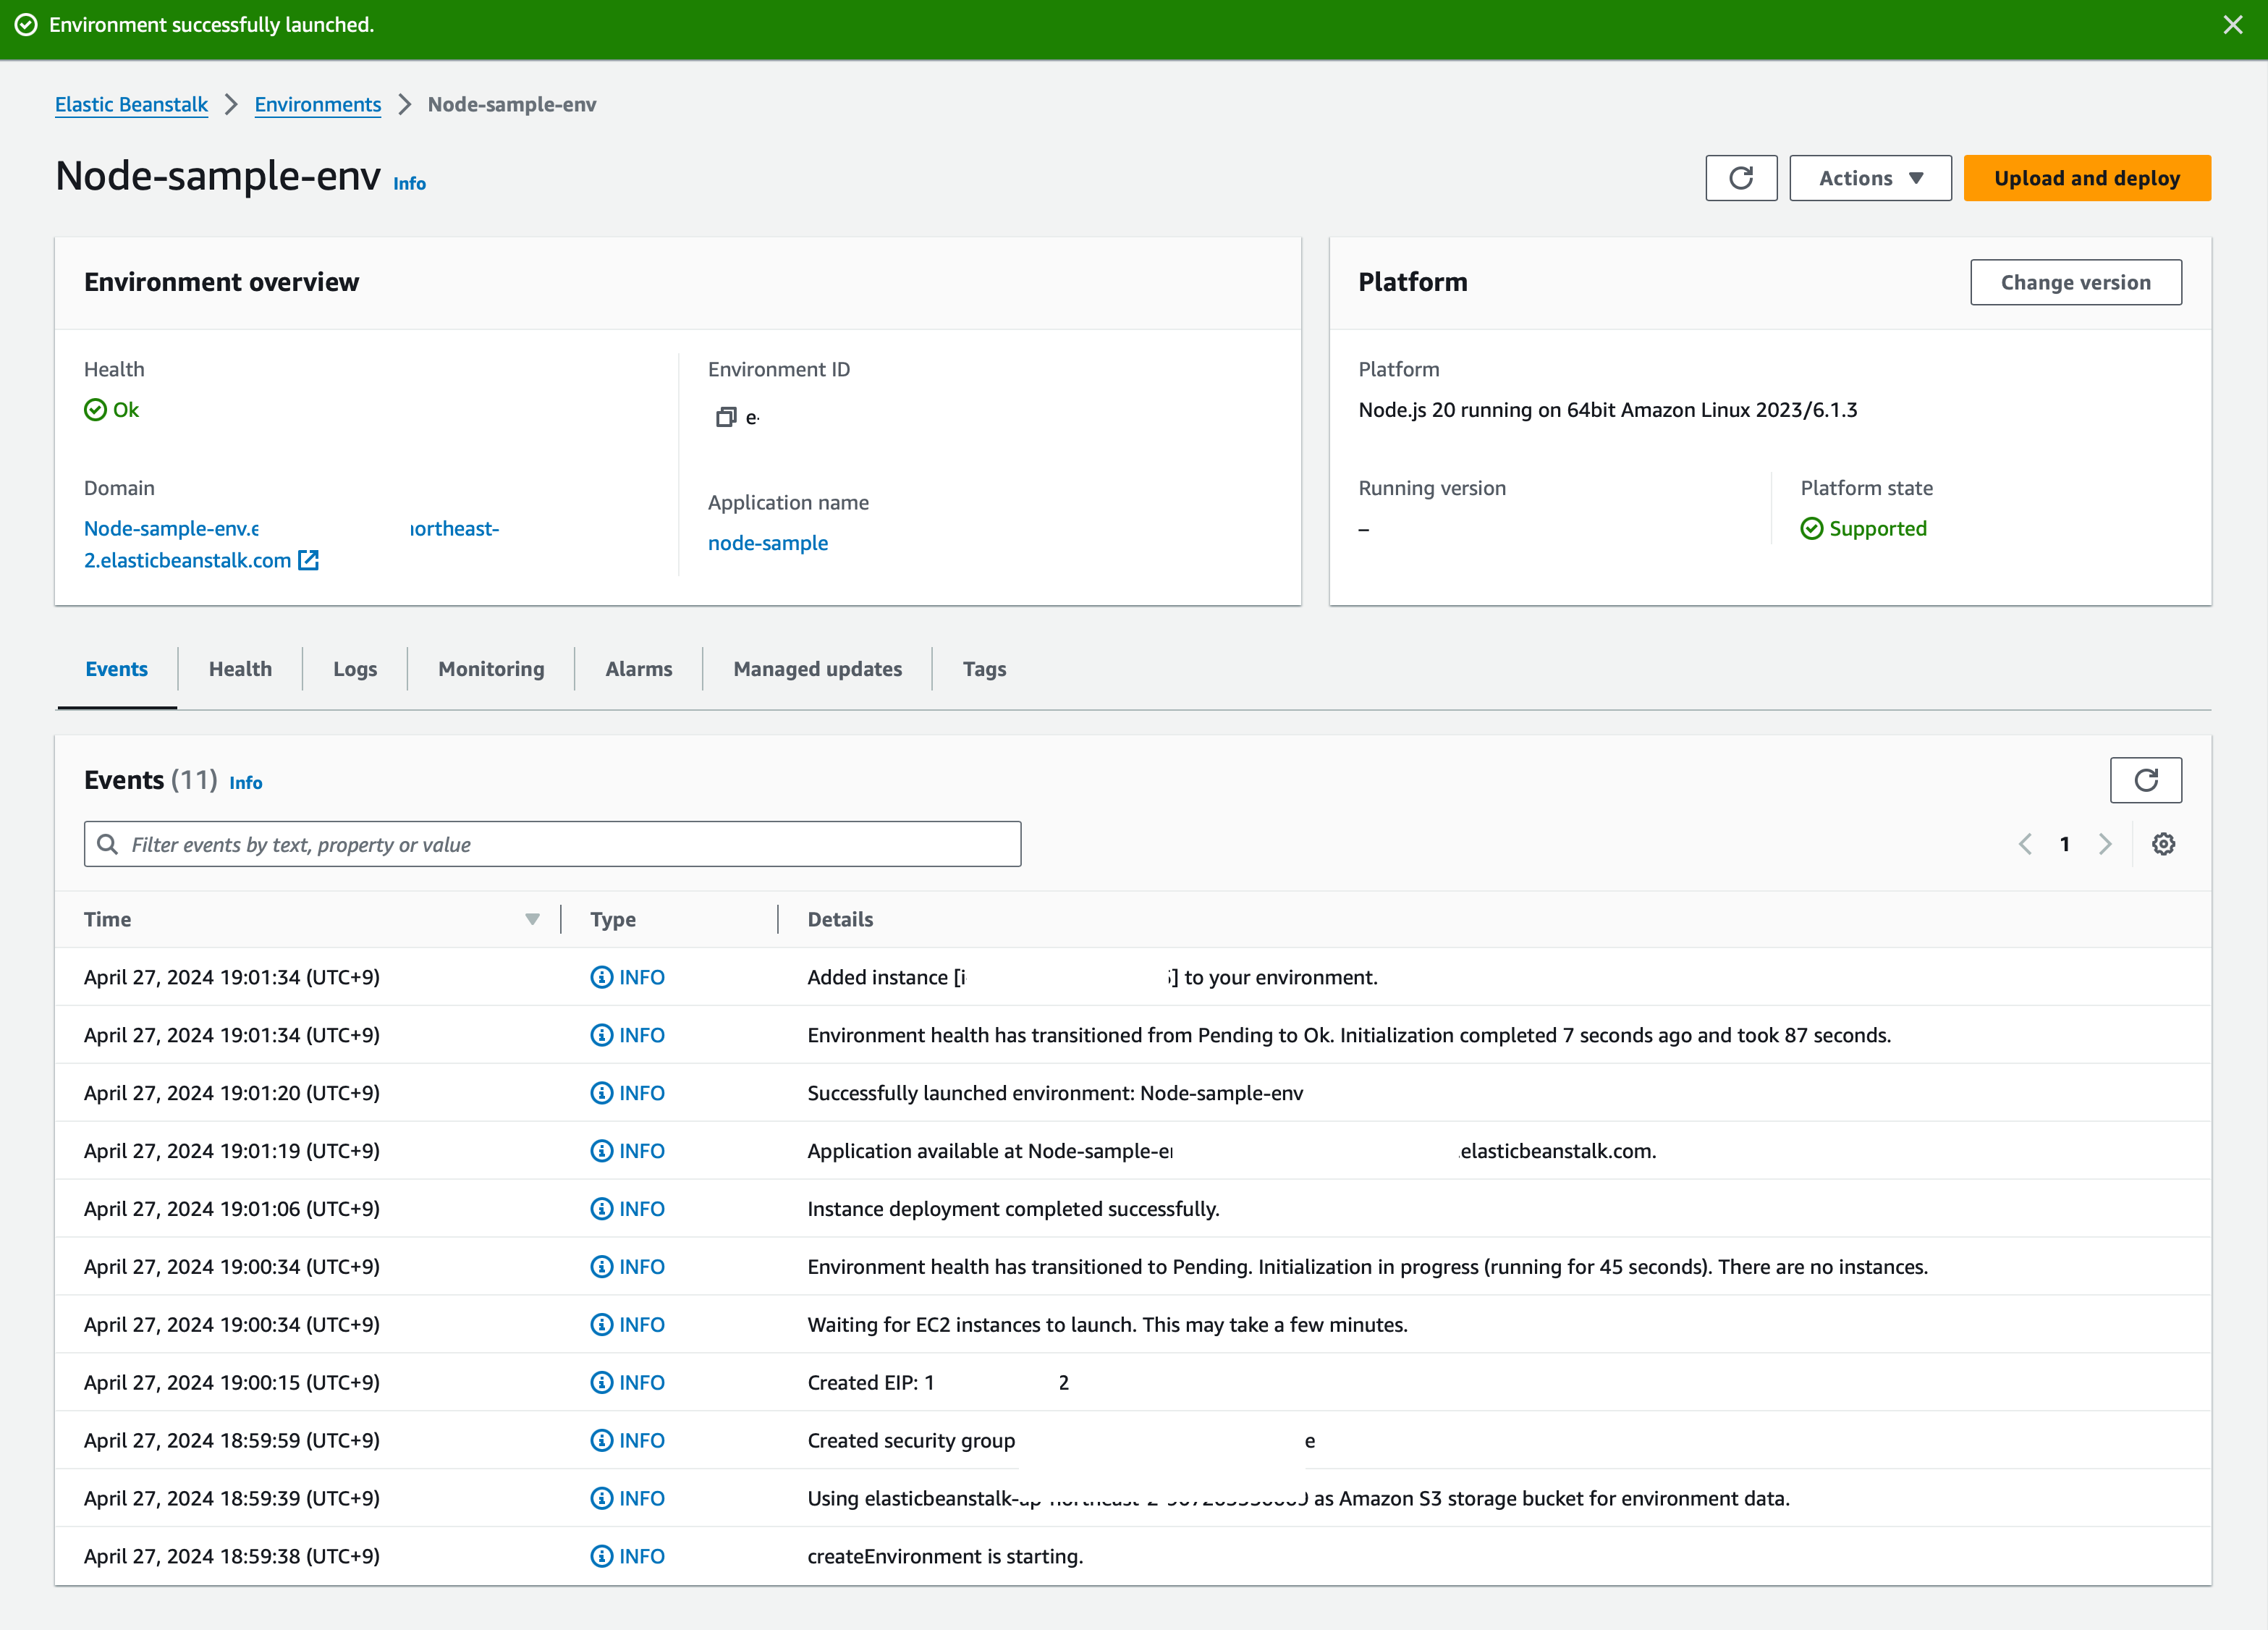Click timestamp April 27, 2024 18:59:38
The height and width of the screenshot is (1630, 2268).
point(232,1556)
